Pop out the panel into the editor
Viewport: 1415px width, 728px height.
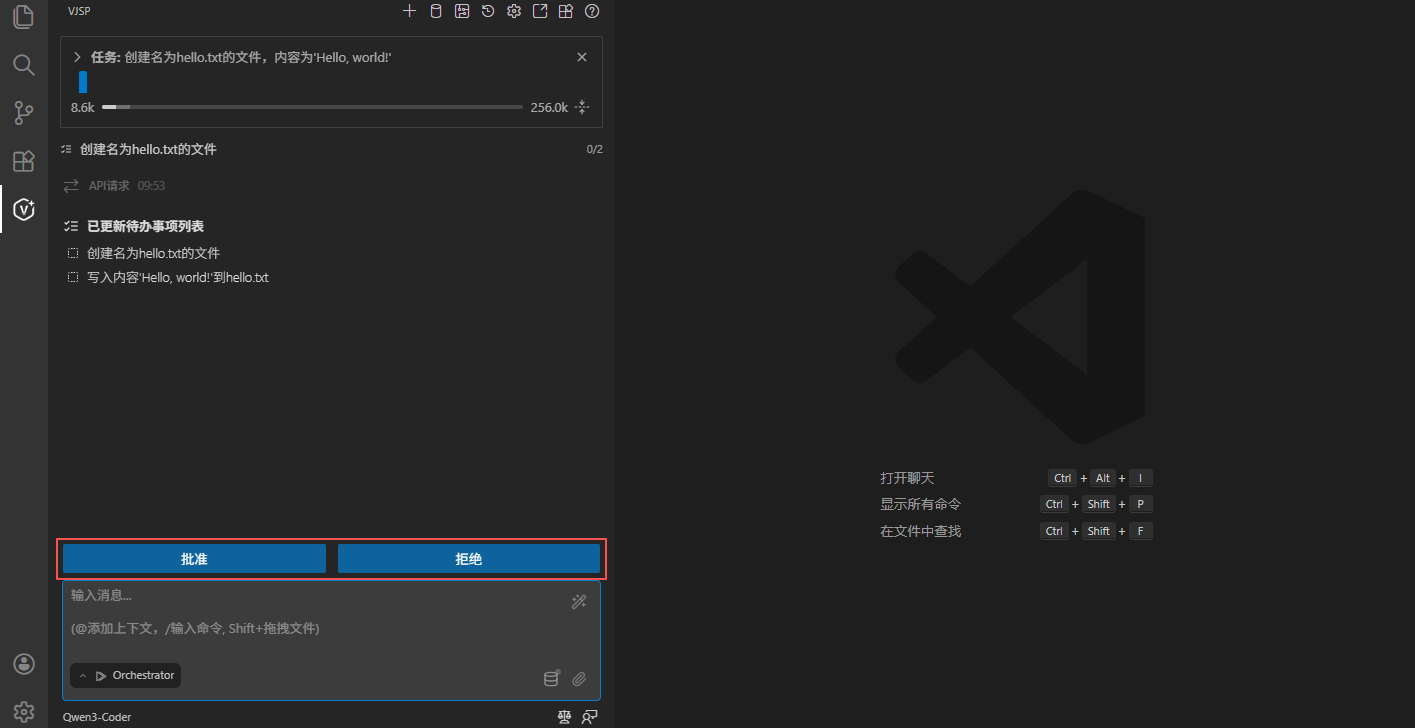pyautogui.click(x=540, y=11)
